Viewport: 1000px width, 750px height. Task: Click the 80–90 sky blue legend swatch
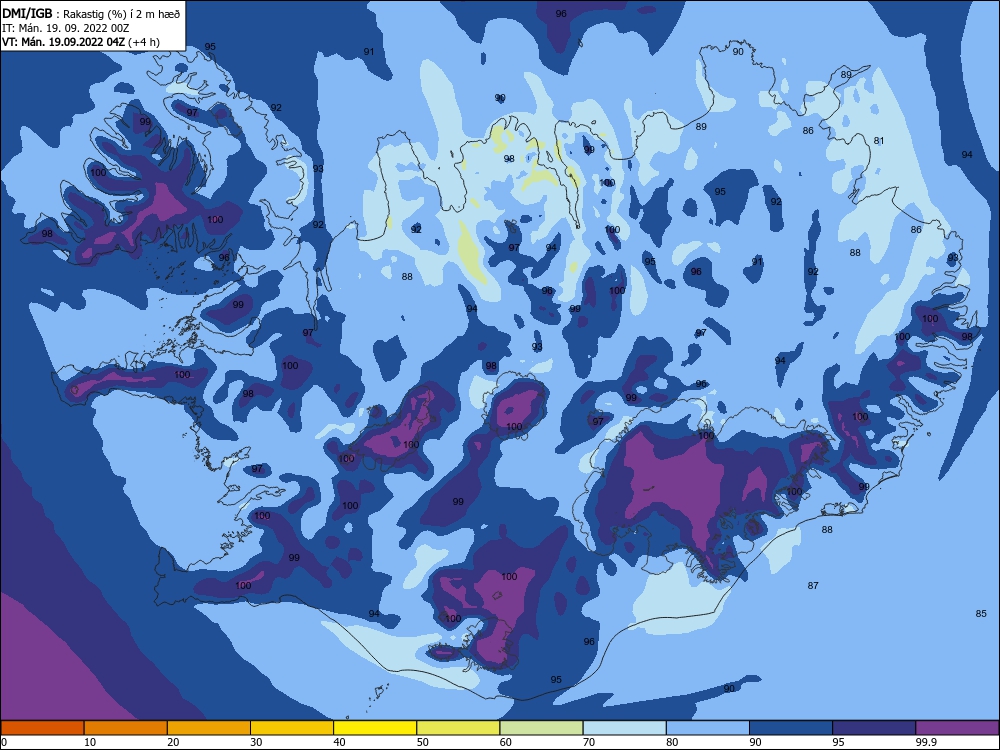(708, 728)
